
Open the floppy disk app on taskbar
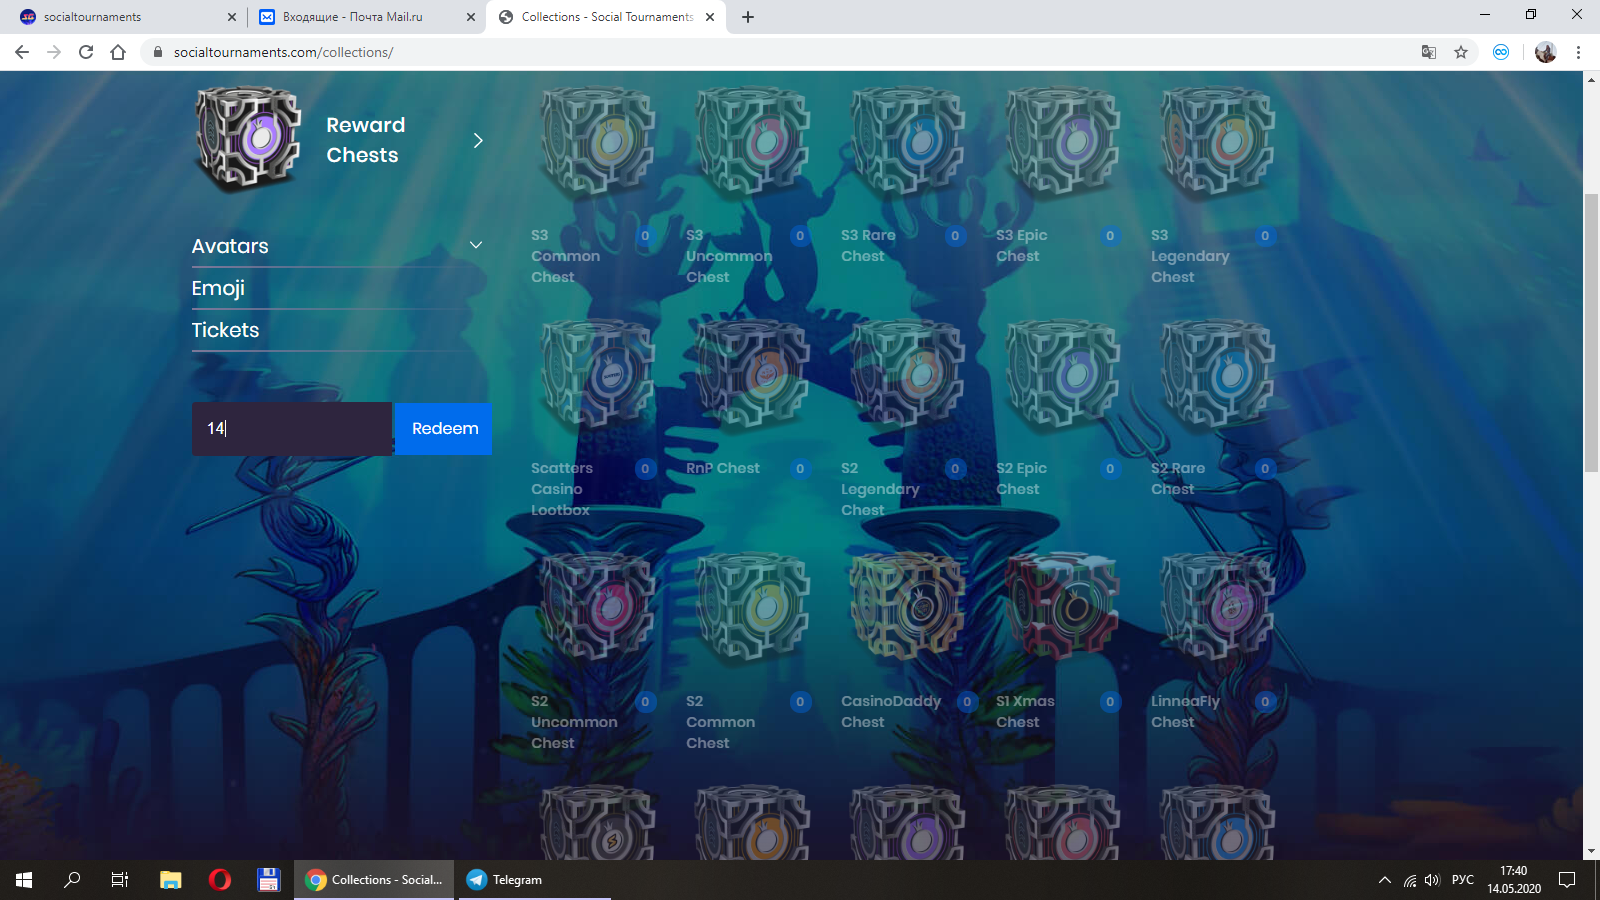268,880
